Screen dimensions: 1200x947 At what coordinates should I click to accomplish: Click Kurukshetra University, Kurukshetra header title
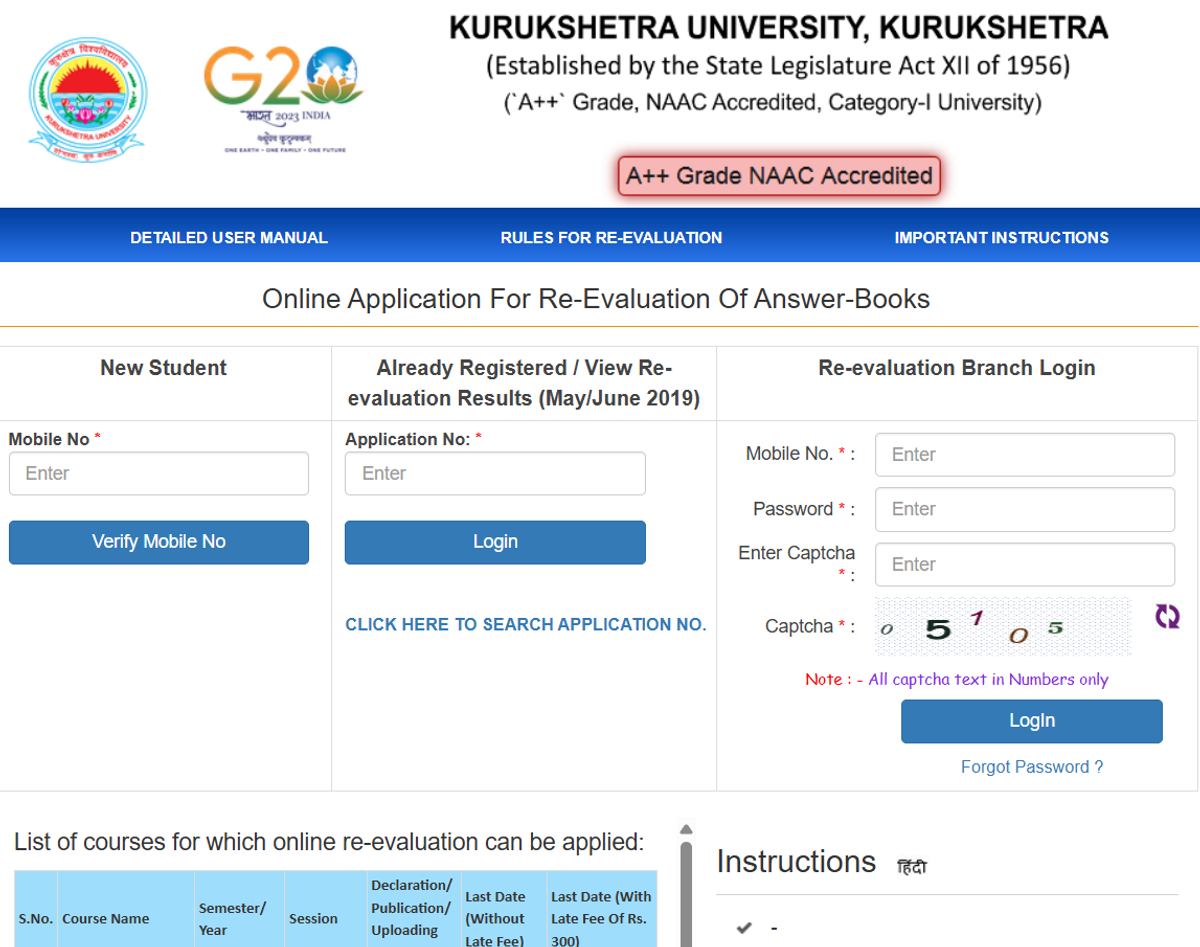778,27
